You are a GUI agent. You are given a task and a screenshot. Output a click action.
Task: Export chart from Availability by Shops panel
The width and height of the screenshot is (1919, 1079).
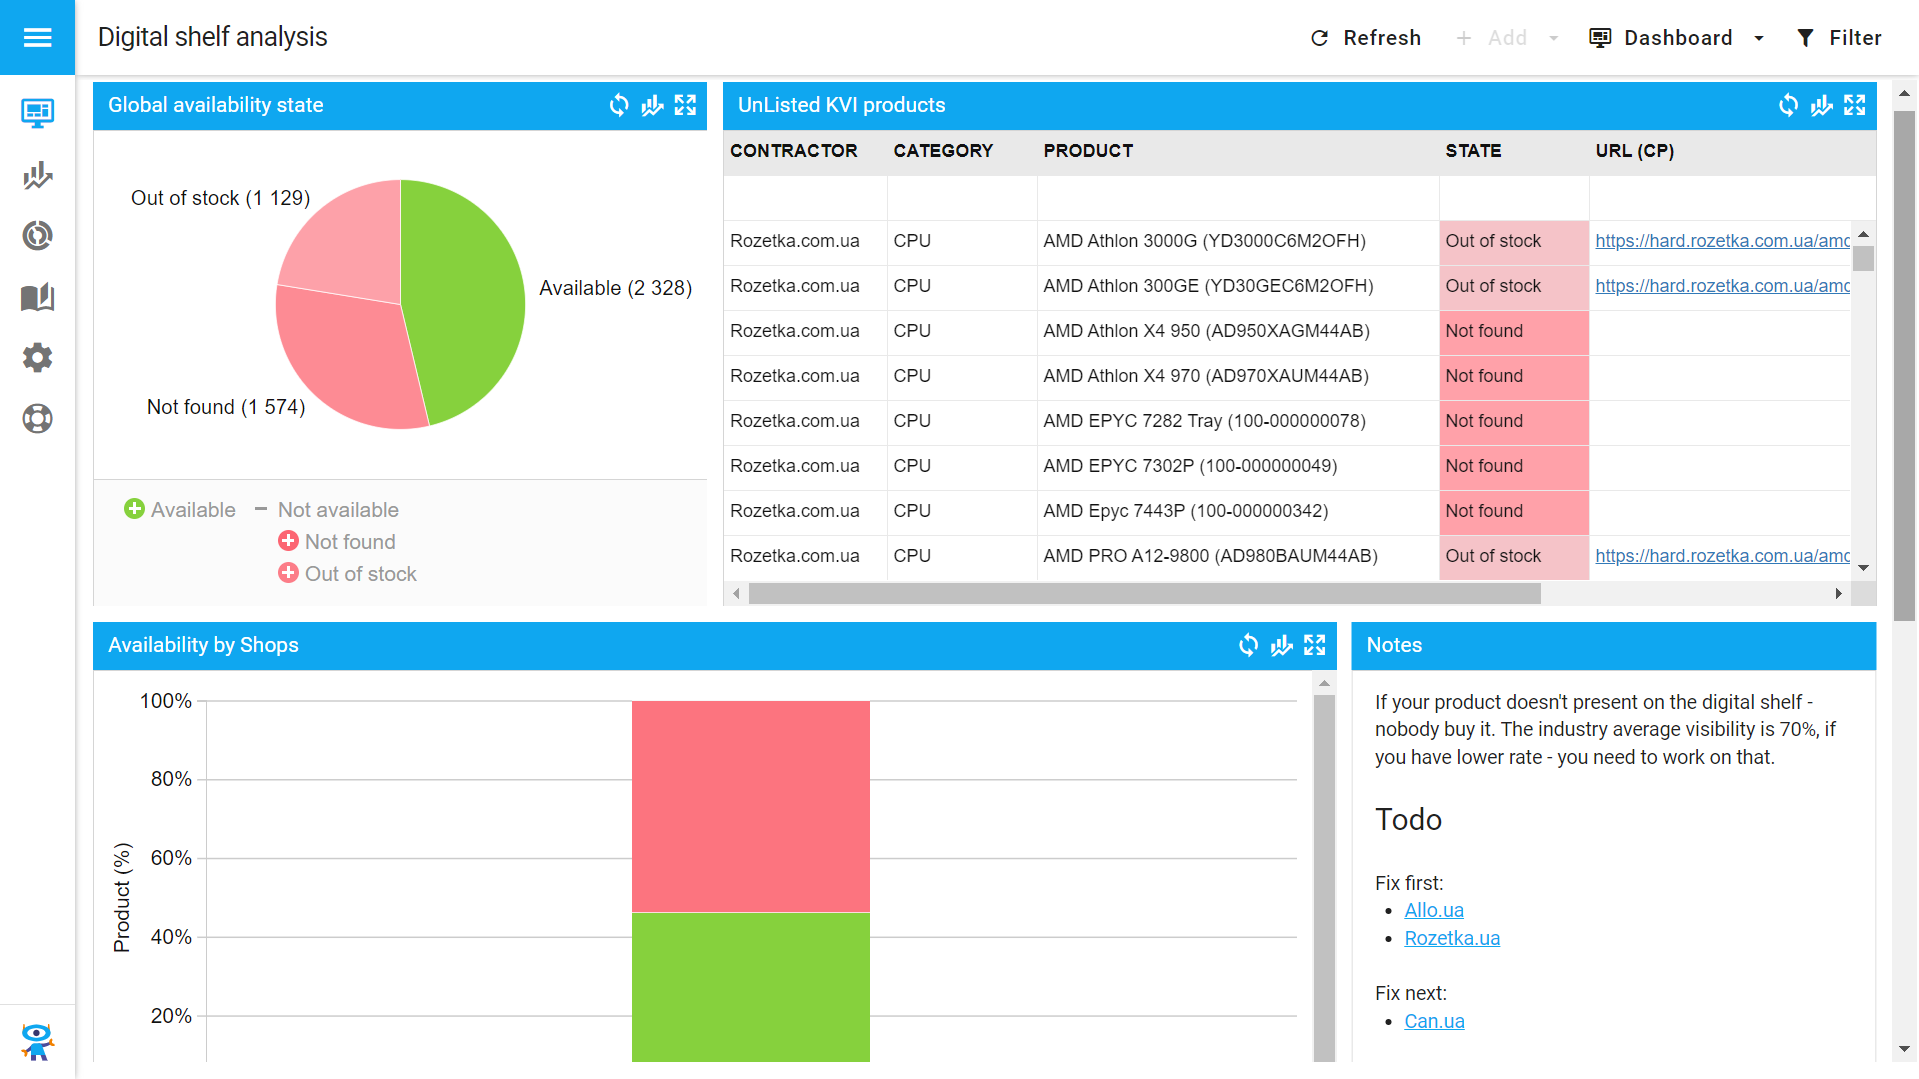[1281, 645]
